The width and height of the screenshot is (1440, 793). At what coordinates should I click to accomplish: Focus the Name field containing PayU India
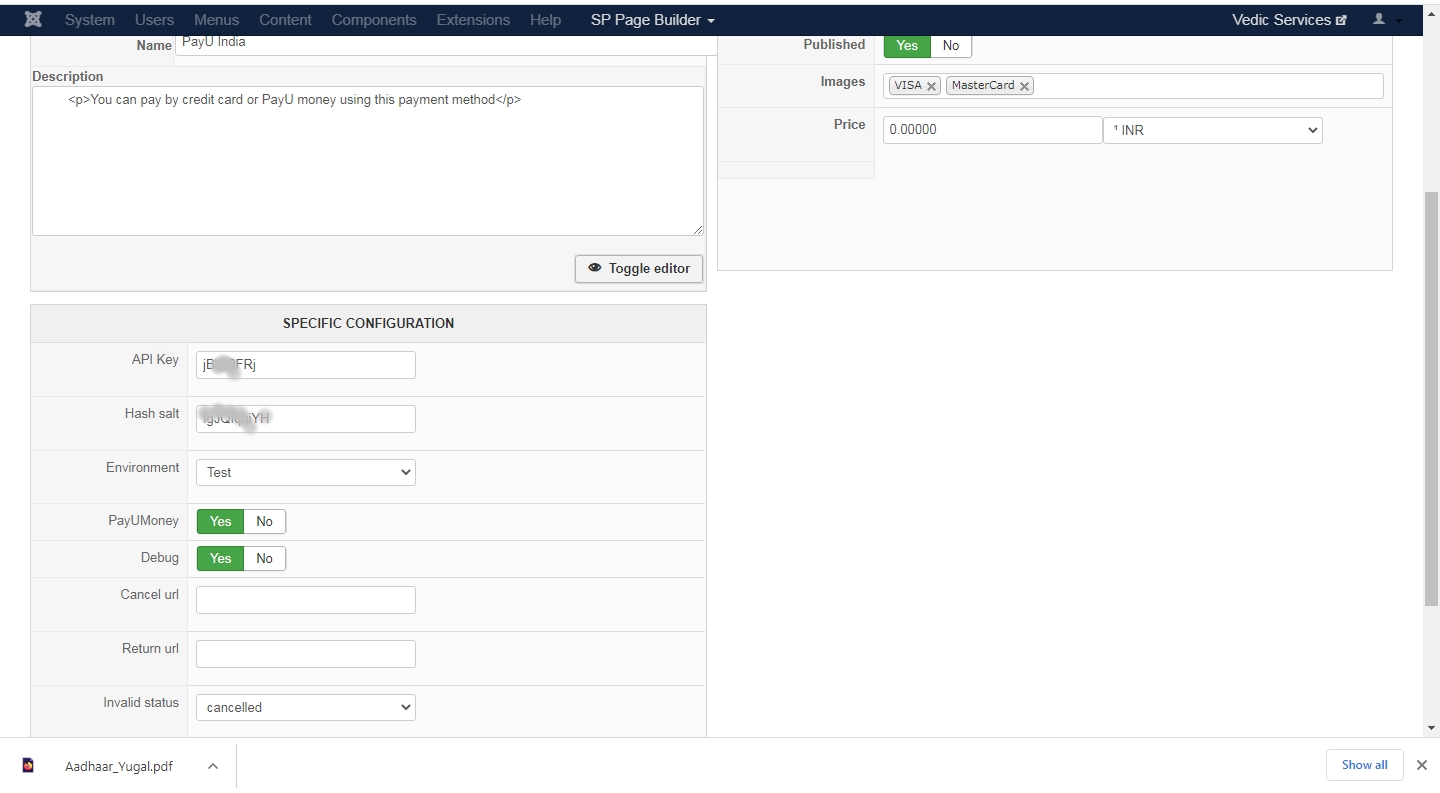(446, 44)
